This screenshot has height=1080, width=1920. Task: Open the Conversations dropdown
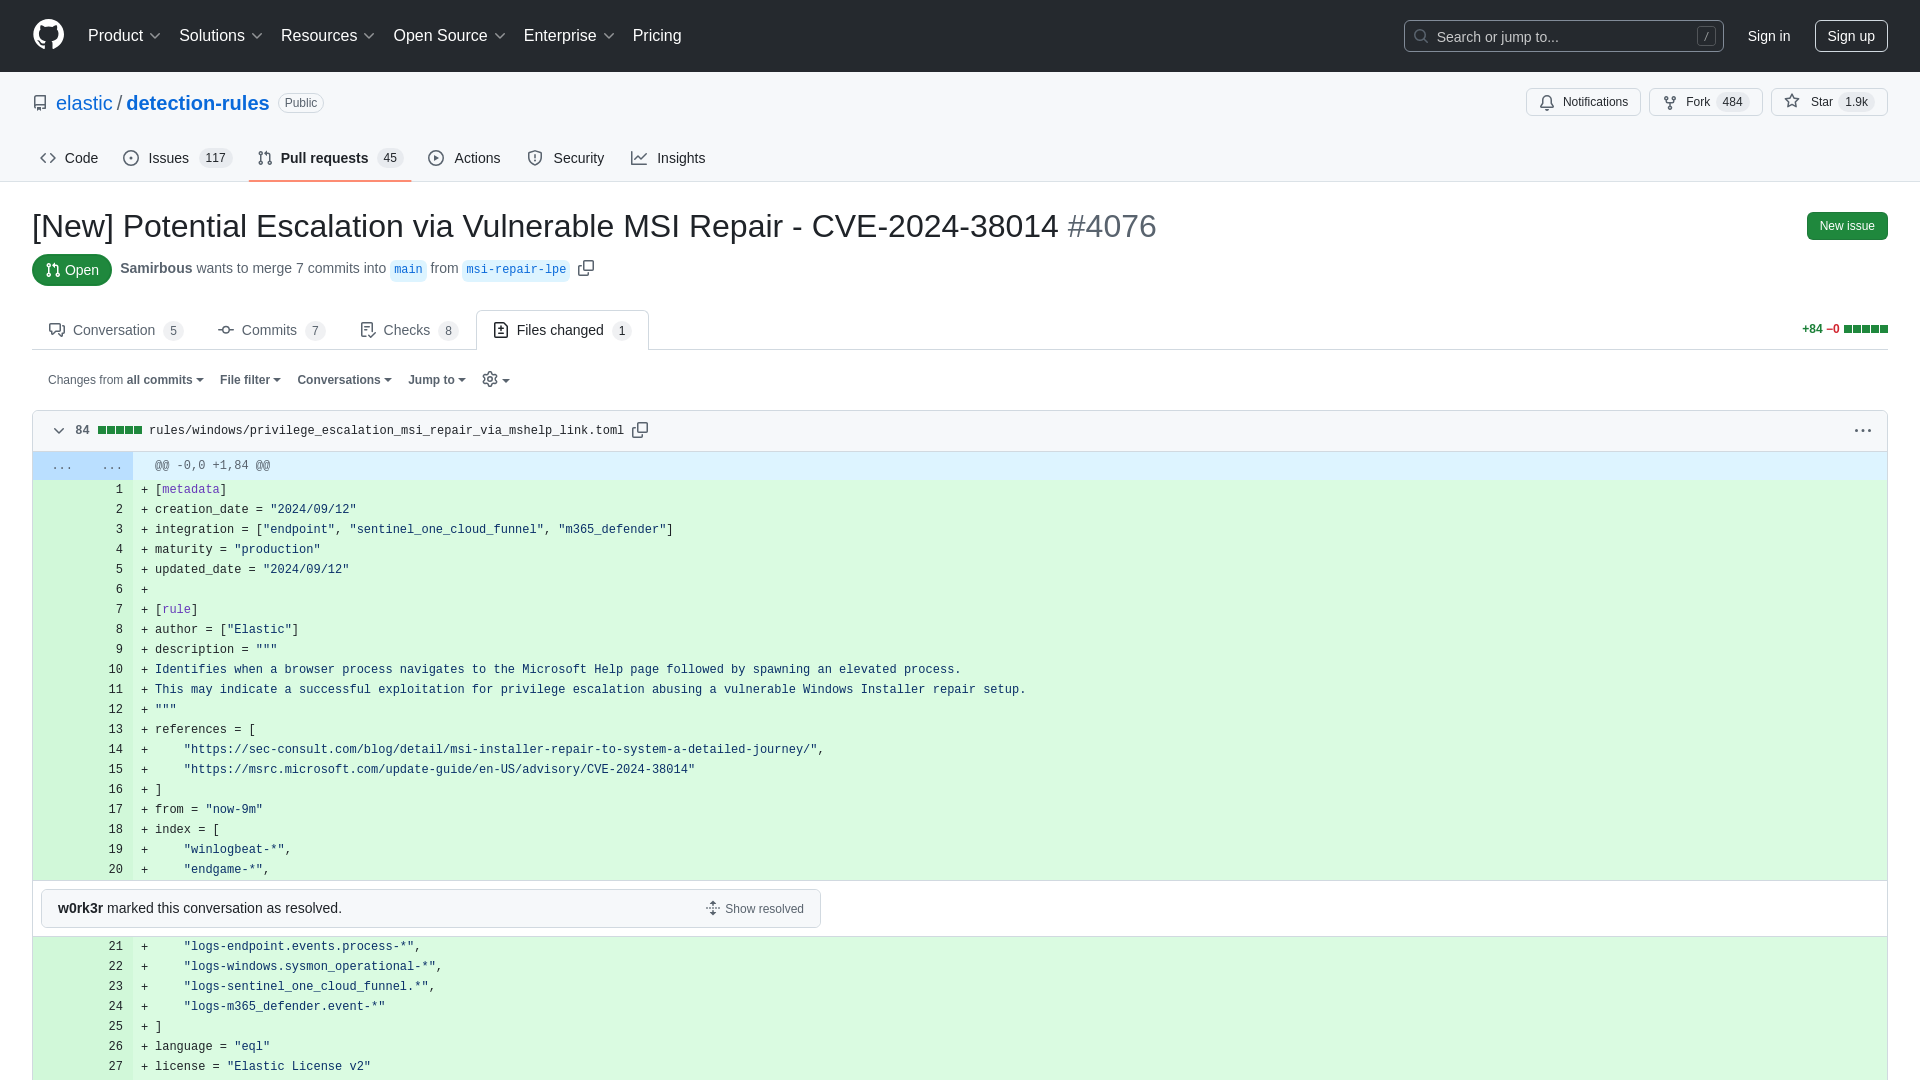click(344, 380)
